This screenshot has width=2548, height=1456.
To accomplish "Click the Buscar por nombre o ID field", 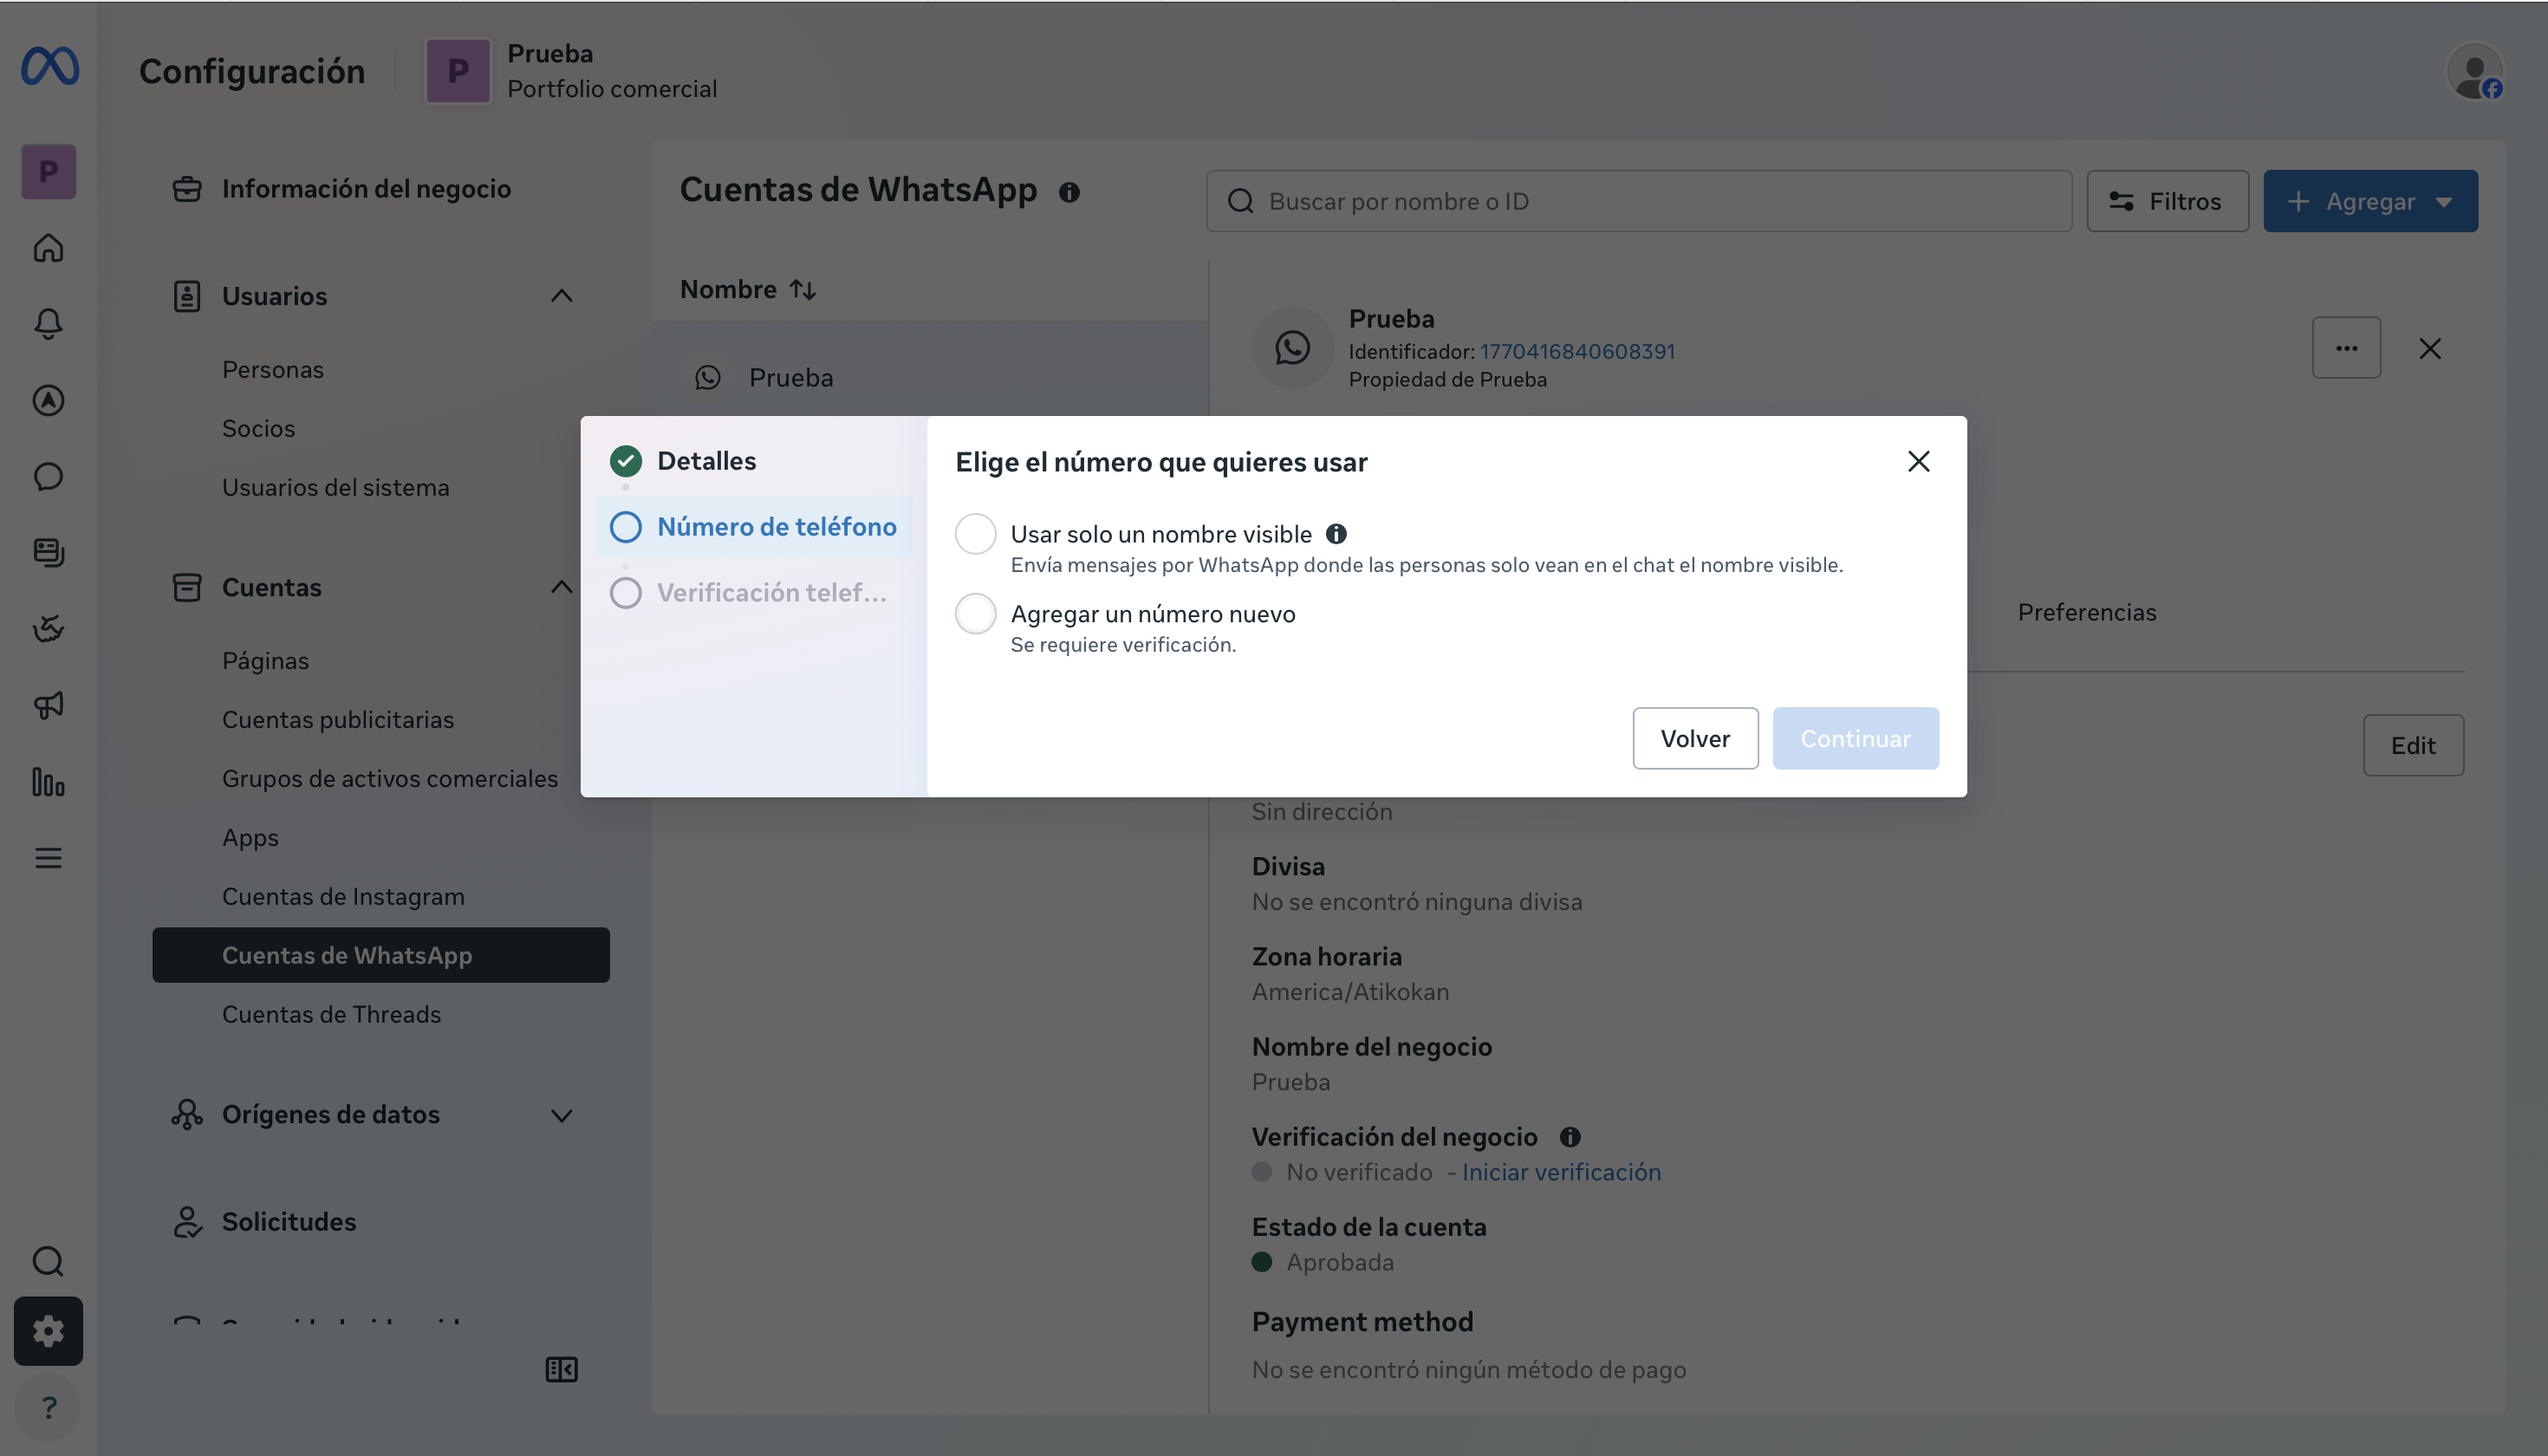I will coord(1639,201).
